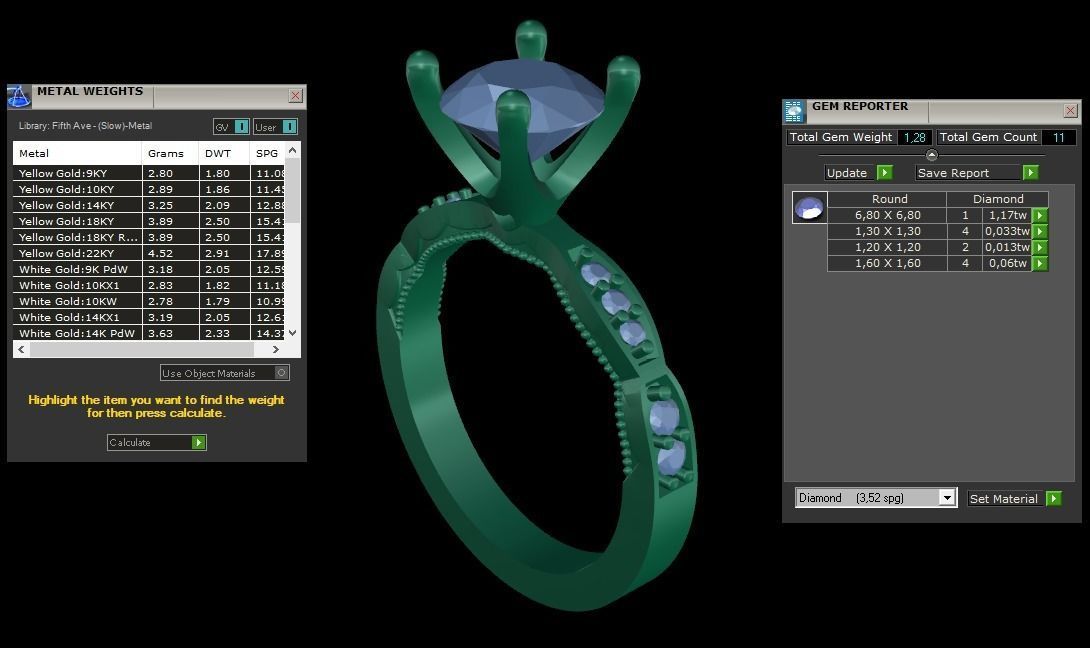Collapse Gem Reporter using the round divider handle
The image size is (1090, 648).
point(932,155)
